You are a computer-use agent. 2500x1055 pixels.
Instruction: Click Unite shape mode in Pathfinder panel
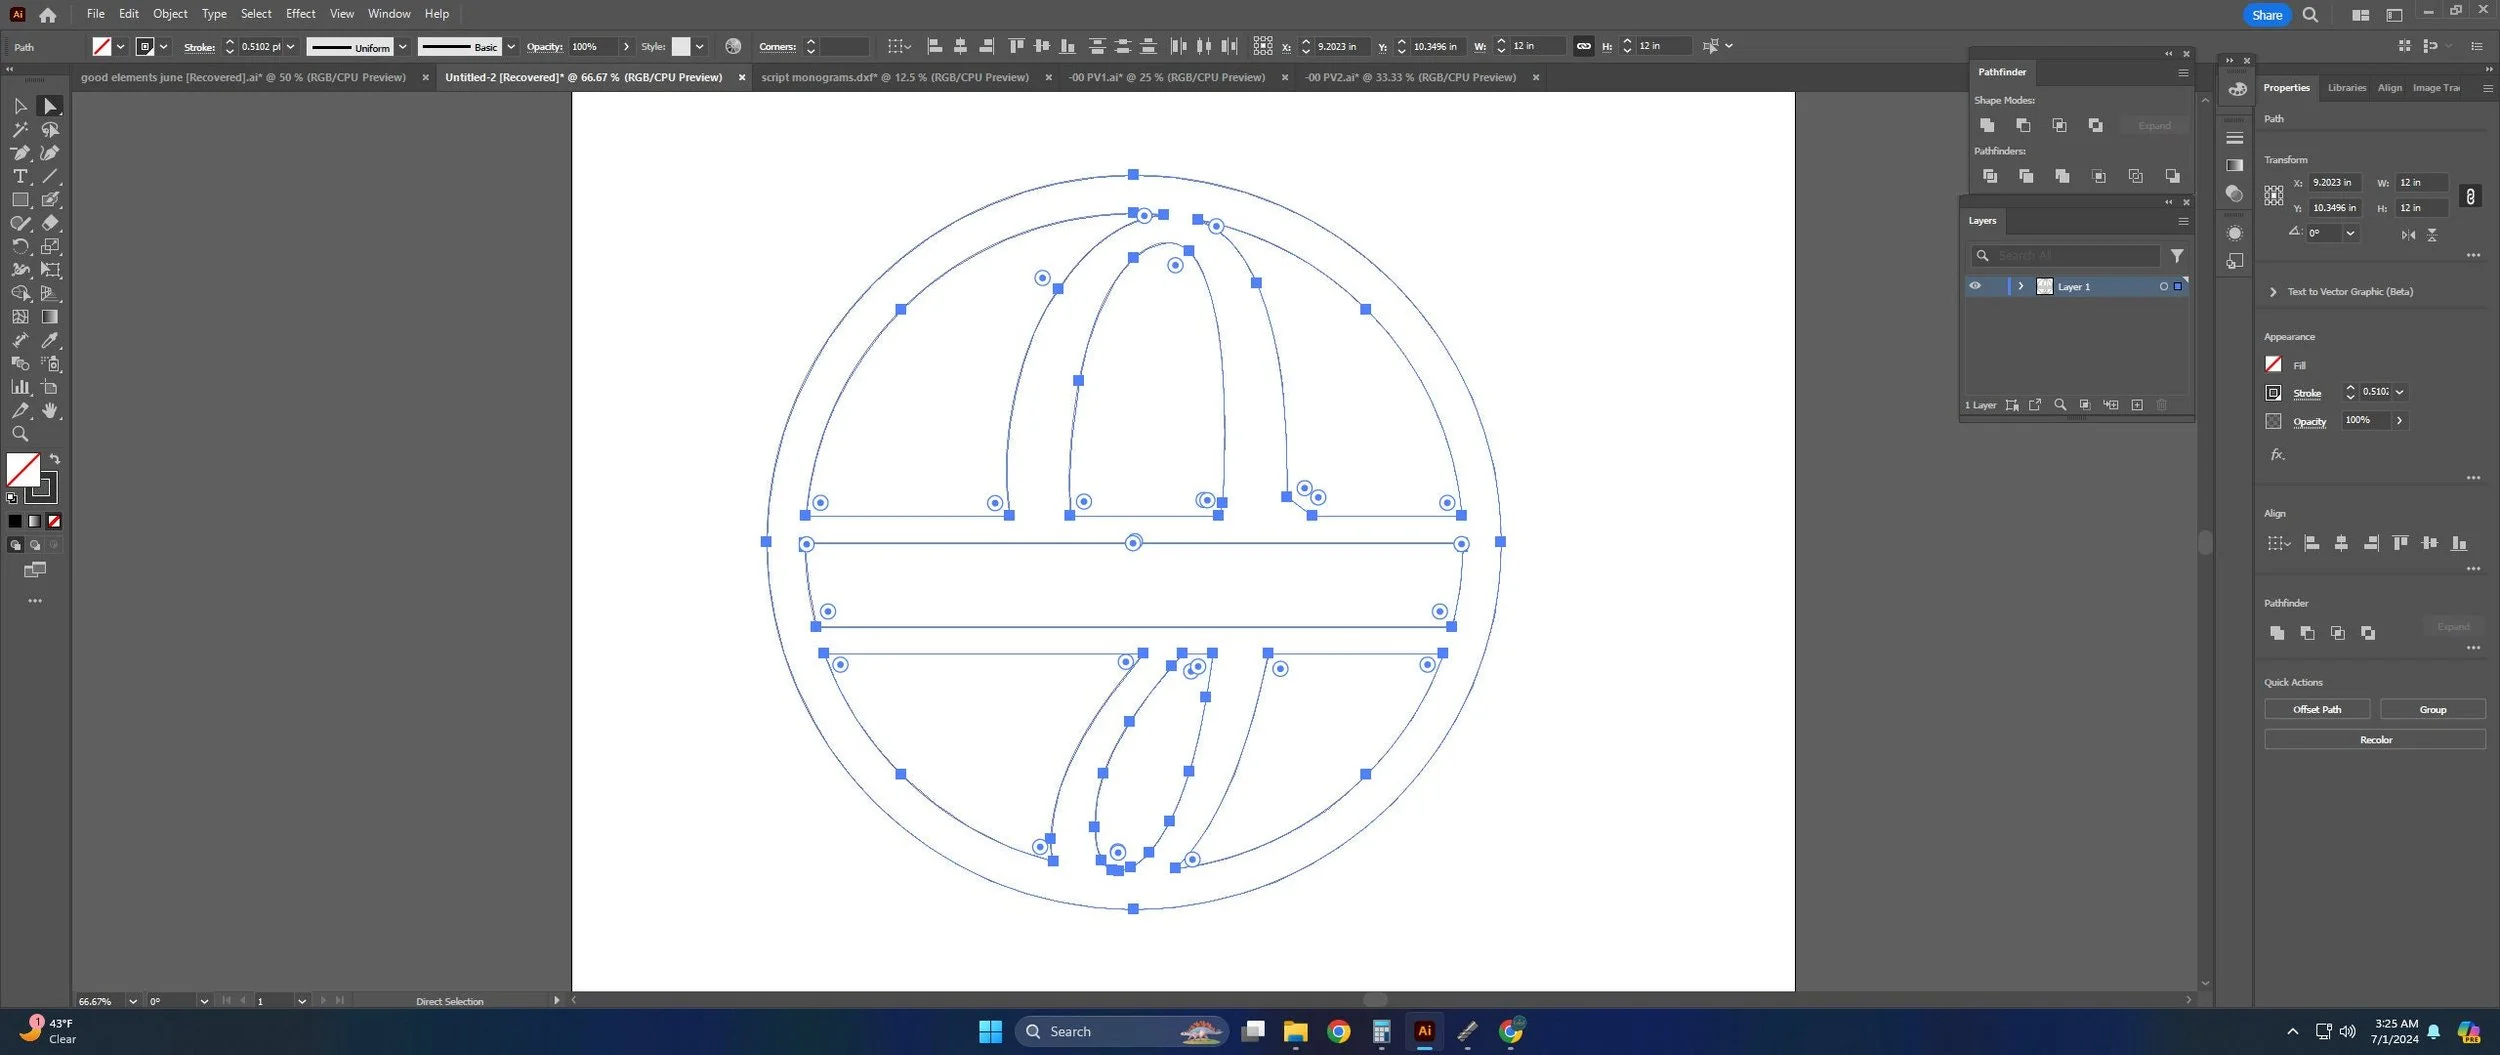(1987, 125)
